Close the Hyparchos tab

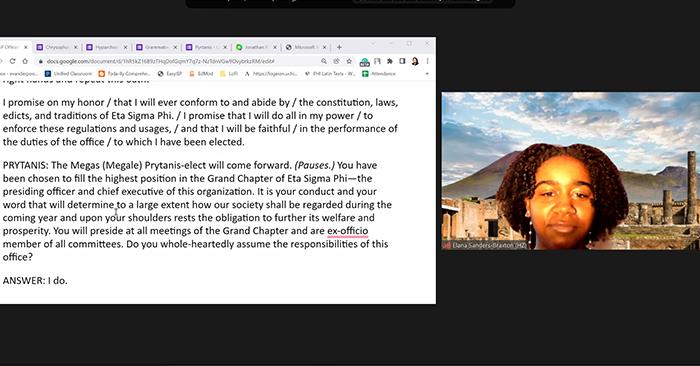pos(125,47)
